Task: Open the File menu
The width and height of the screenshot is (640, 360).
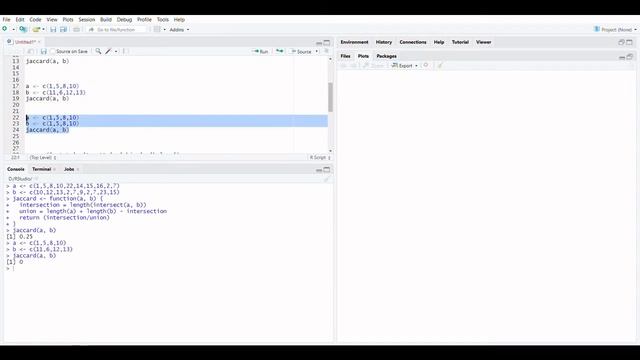Action: point(7,19)
